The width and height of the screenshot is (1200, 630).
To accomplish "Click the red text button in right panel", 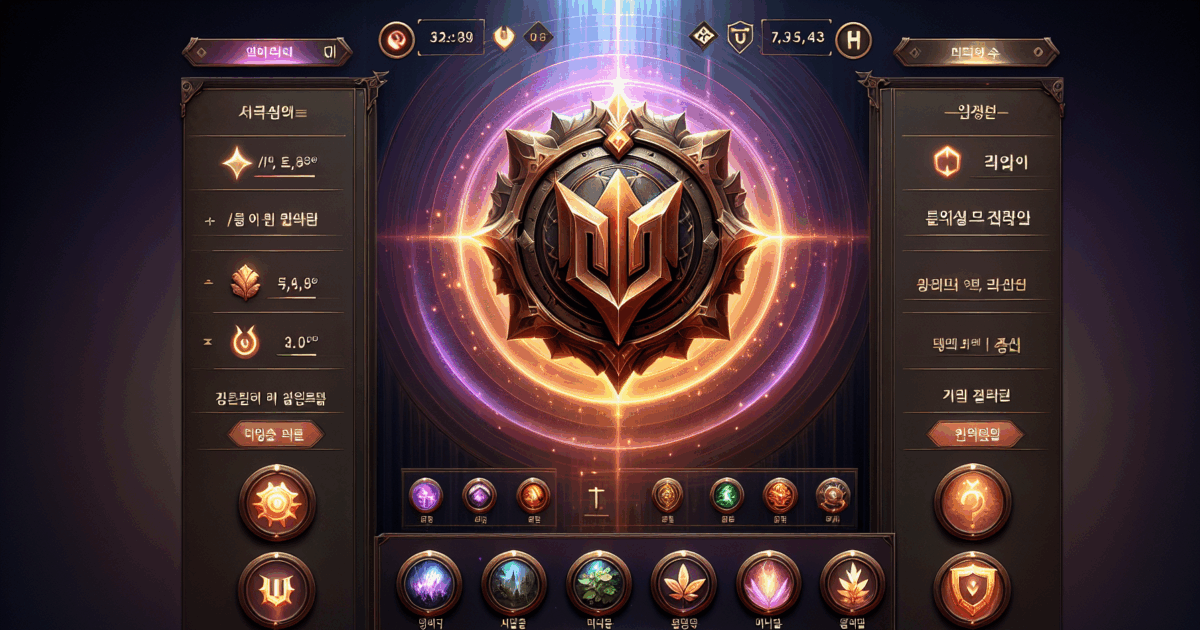I will [977, 433].
